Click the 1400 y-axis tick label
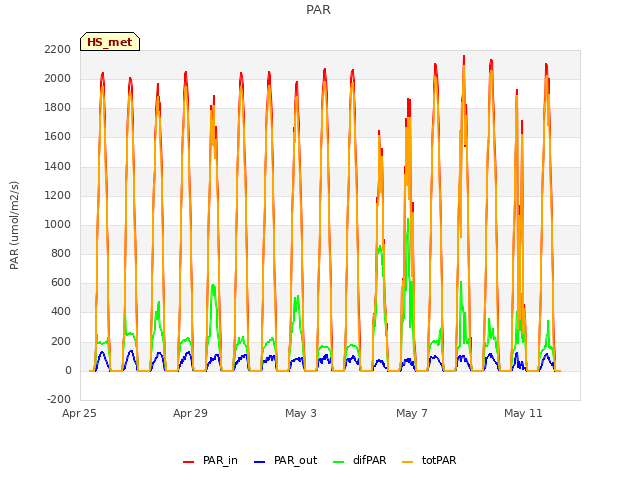Screen dimensions: 640x480 [58, 166]
